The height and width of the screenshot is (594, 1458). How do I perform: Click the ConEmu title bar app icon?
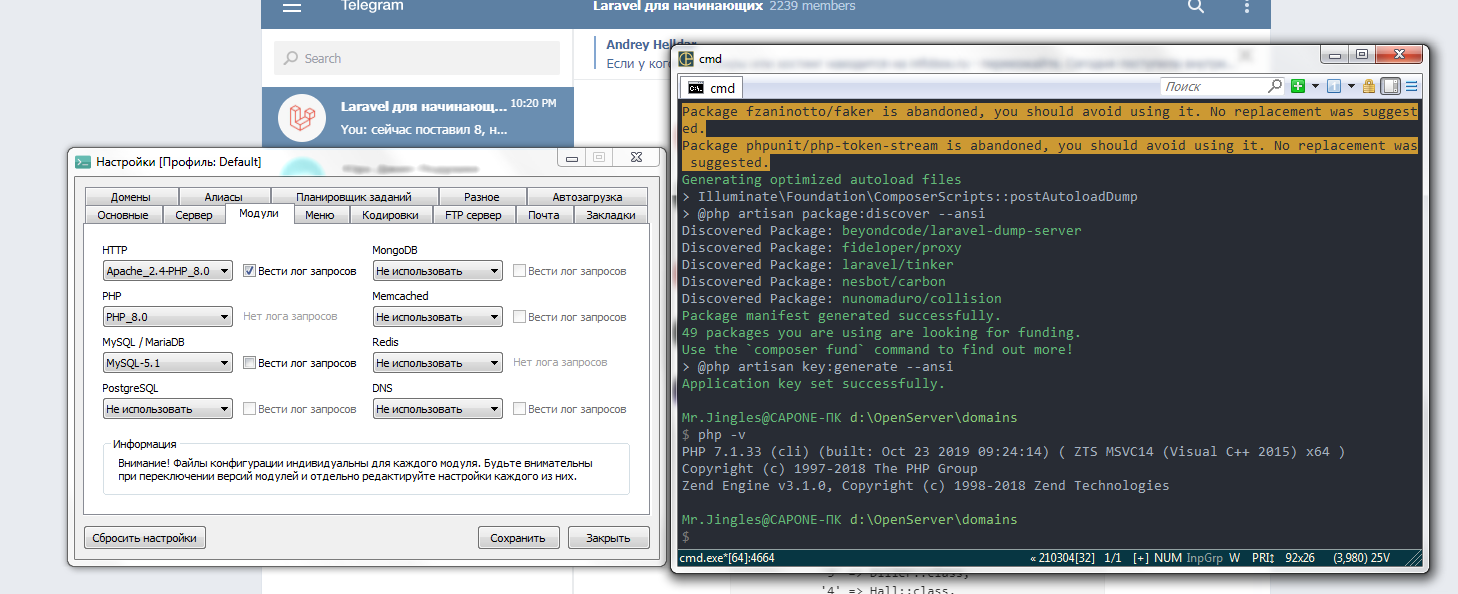687,59
